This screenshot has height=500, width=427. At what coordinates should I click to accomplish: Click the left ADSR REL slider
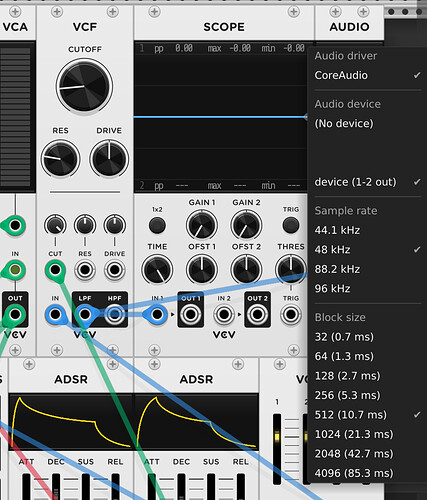(115, 487)
